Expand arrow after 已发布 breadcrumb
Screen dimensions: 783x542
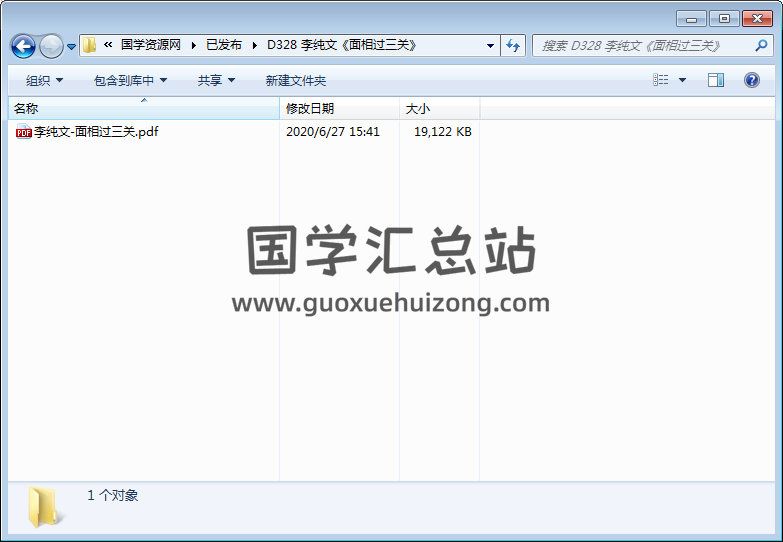click(255, 45)
